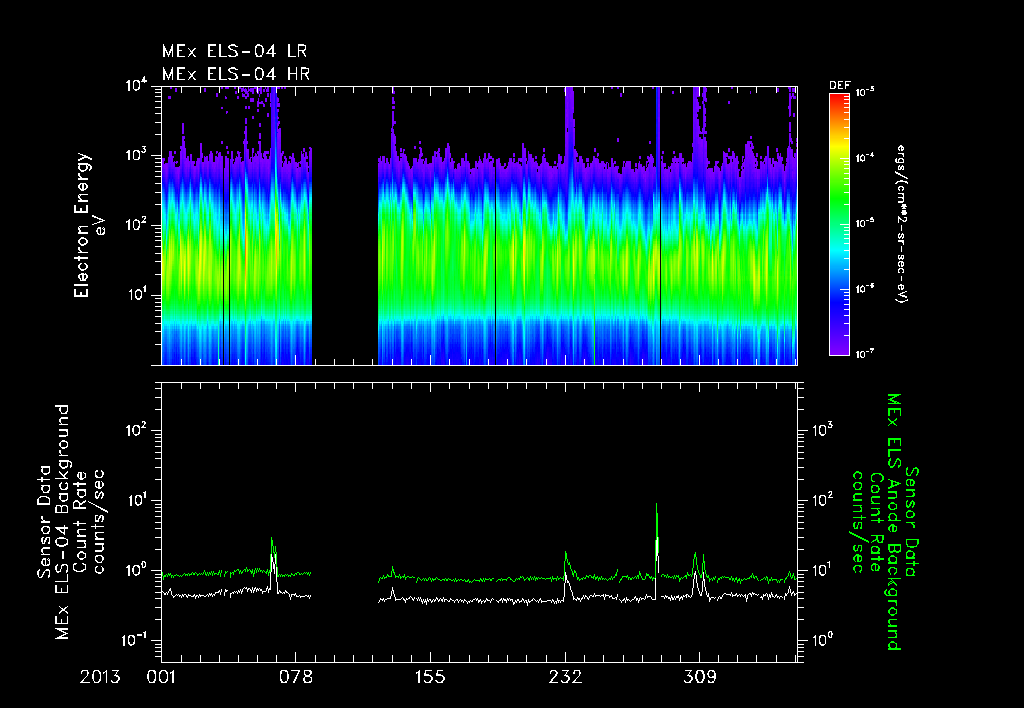Click the '155' day tick label
The height and width of the screenshot is (708, 1024).
click(x=430, y=677)
